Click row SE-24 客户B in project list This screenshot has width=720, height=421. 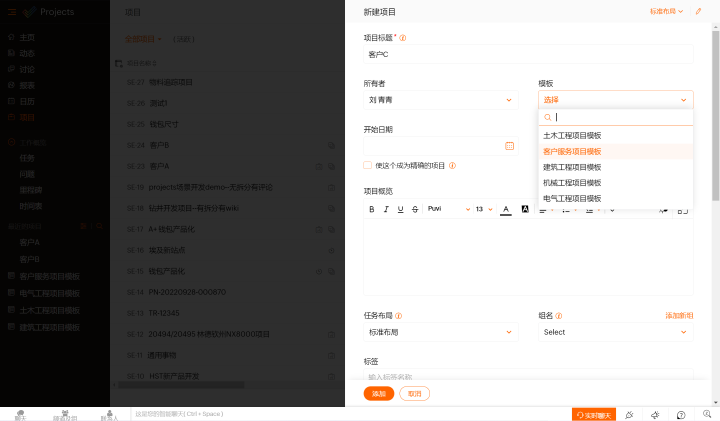pos(227,146)
